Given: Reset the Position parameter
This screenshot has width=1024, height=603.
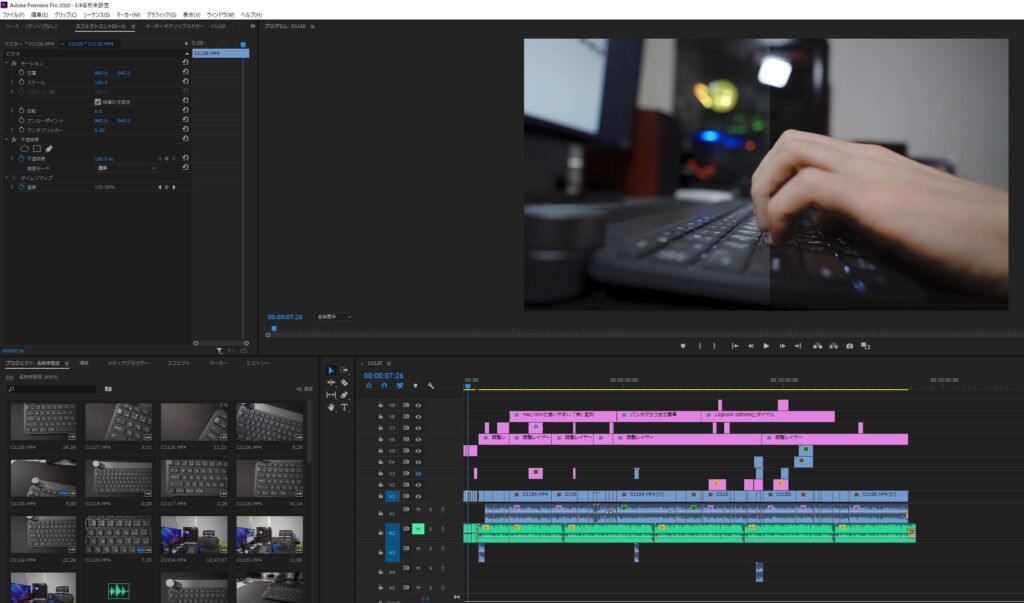Looking at the screenshot, I should tap(185, 72).
